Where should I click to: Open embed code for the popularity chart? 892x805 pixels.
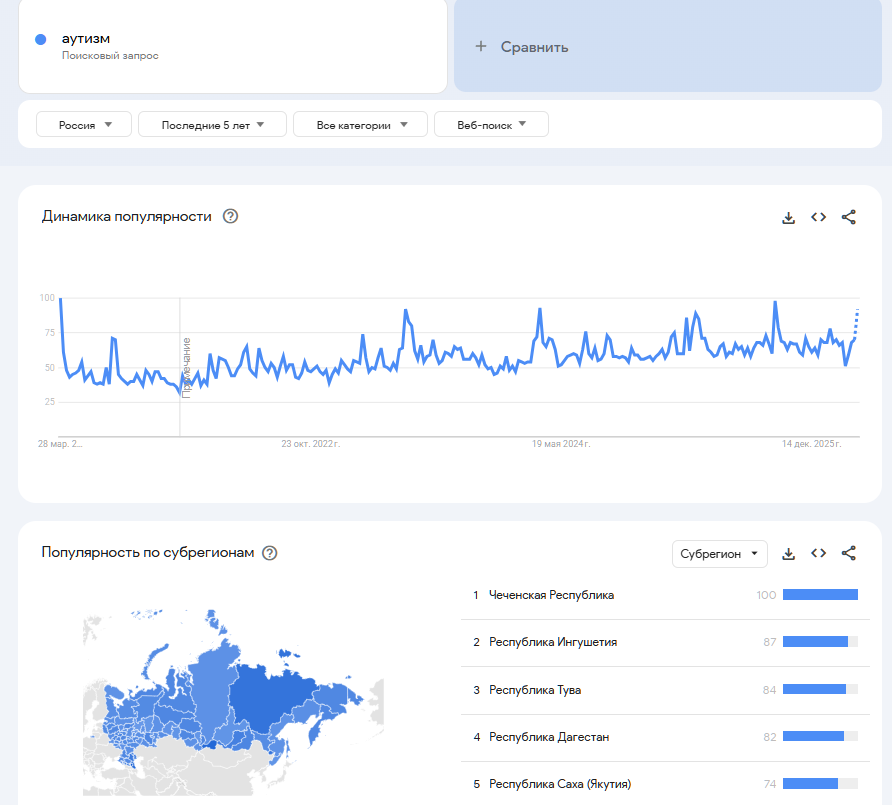click(x=818, y=217)
